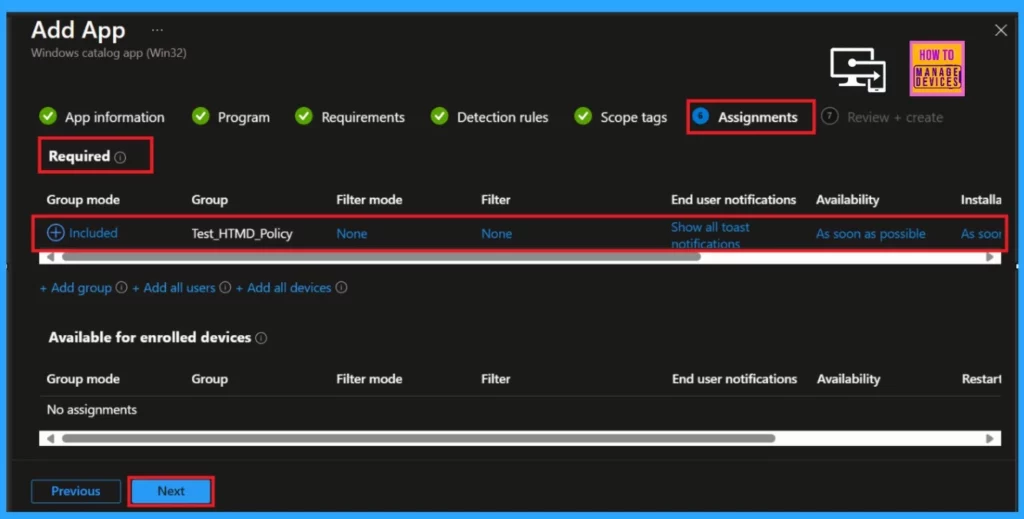Go to the Scope tags step

click(x=621, y=117)
